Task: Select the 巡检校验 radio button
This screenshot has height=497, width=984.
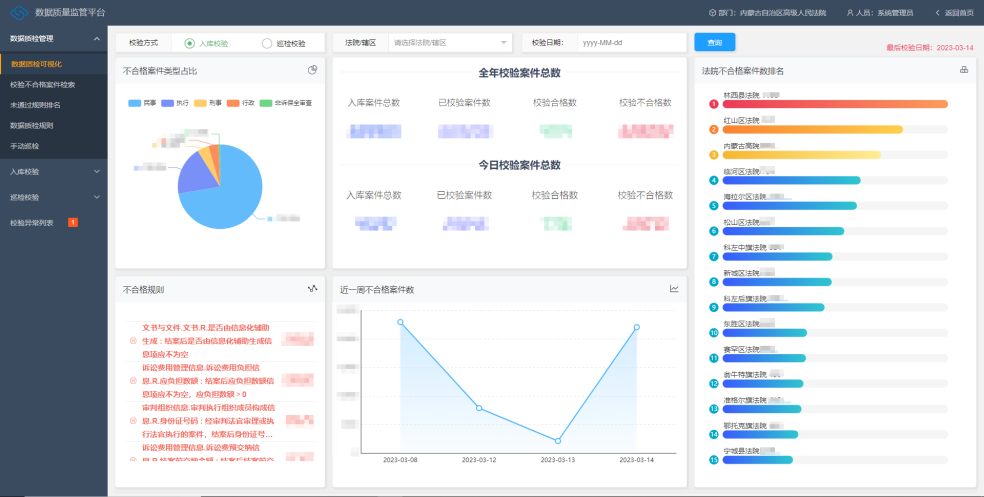Action: coord(266,43)
